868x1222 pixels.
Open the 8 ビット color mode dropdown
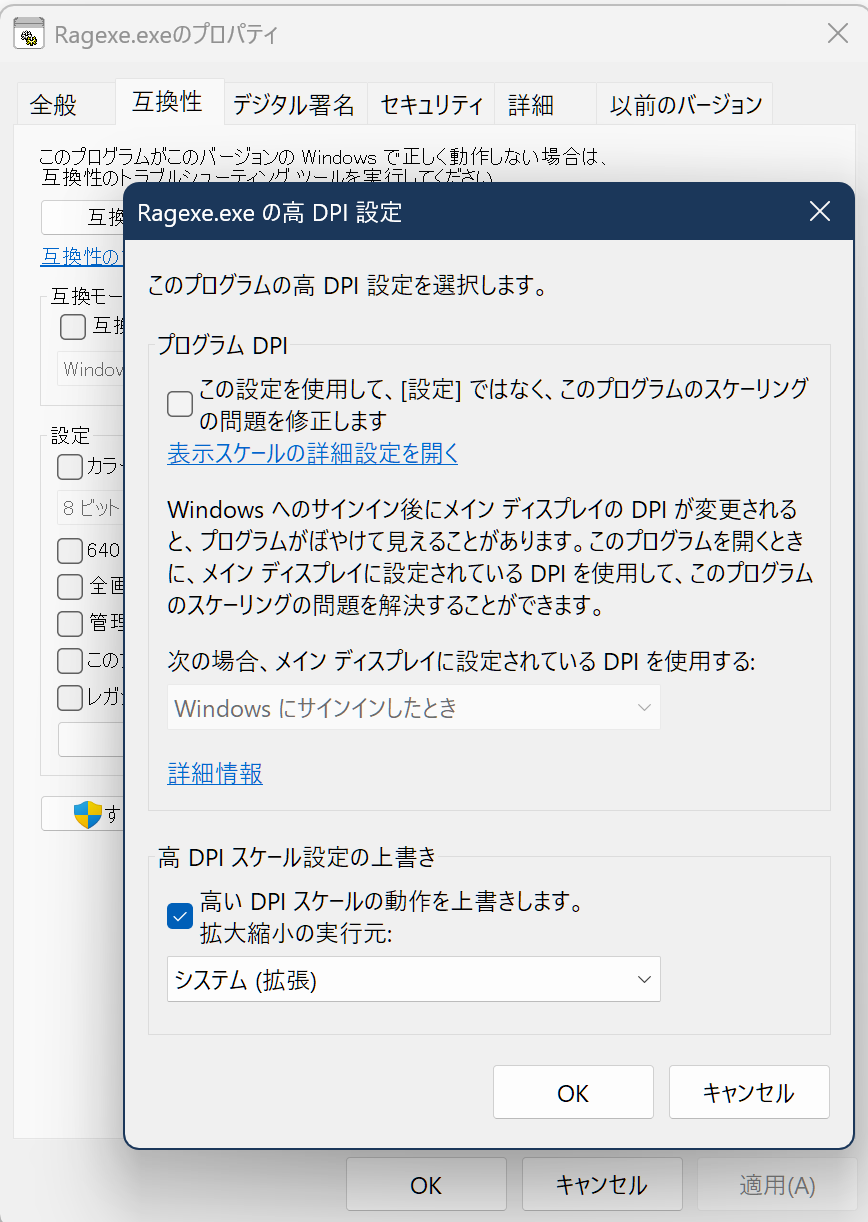click(x=90, y=508)
